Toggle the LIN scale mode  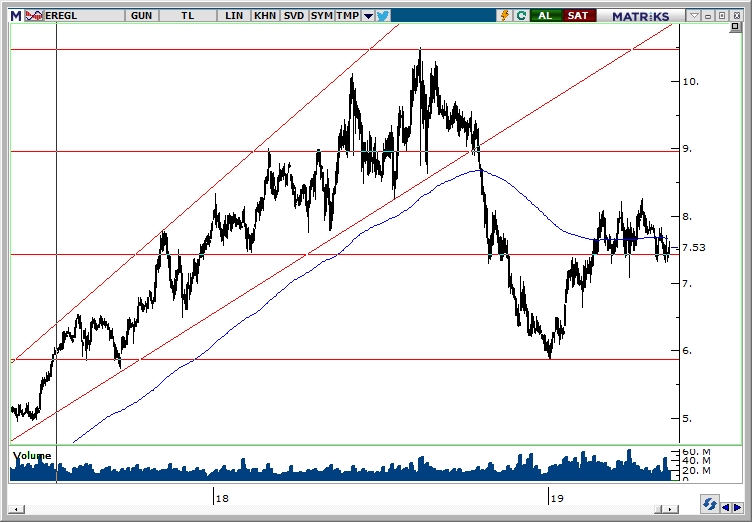click(234, 16)
